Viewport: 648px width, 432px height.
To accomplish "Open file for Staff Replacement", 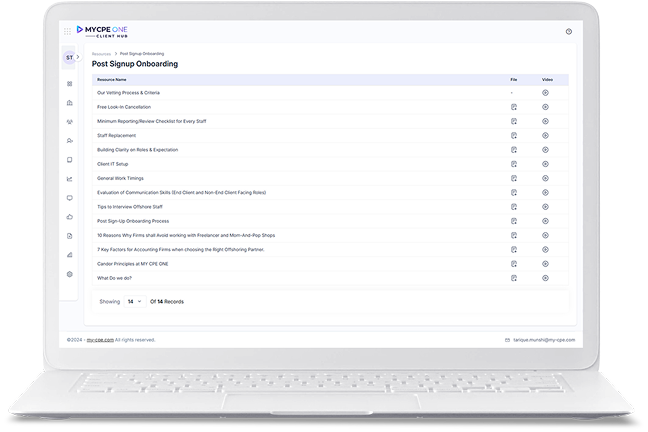I will [512, 135].
